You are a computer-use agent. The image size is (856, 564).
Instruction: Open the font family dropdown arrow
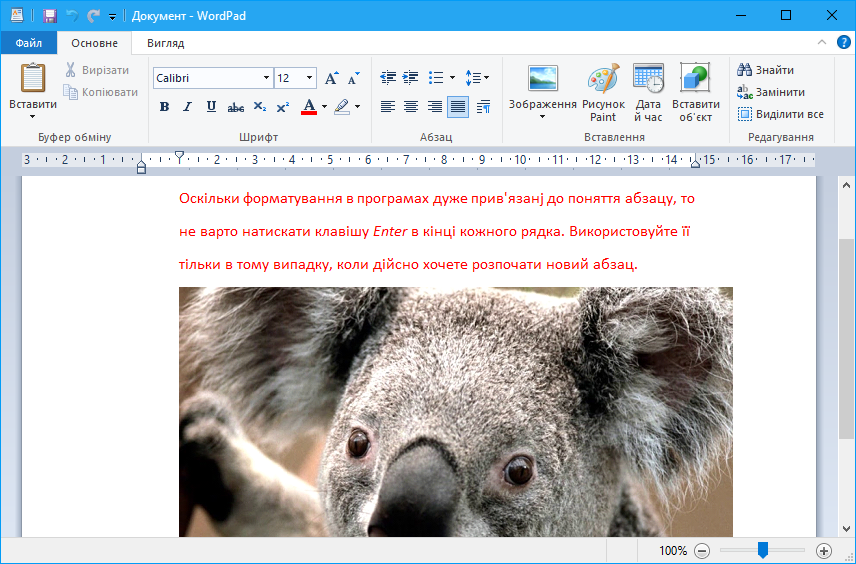pos(266,78)
